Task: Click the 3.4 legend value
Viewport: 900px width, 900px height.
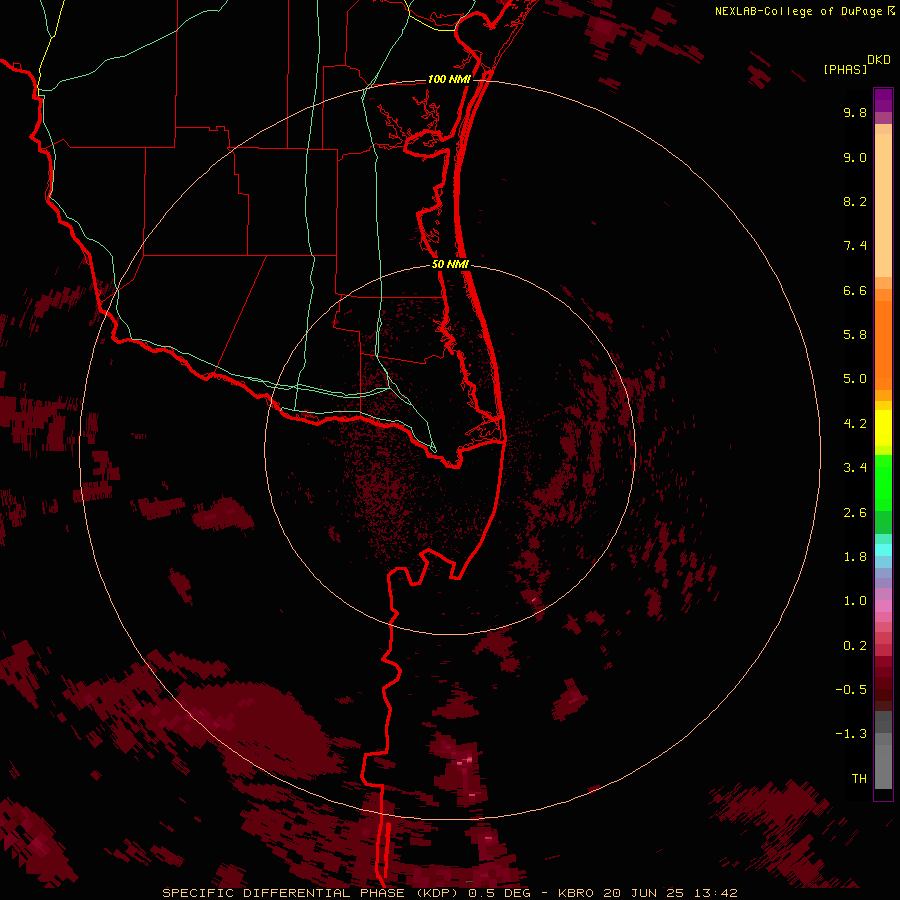Action: [x=855, y=468]
